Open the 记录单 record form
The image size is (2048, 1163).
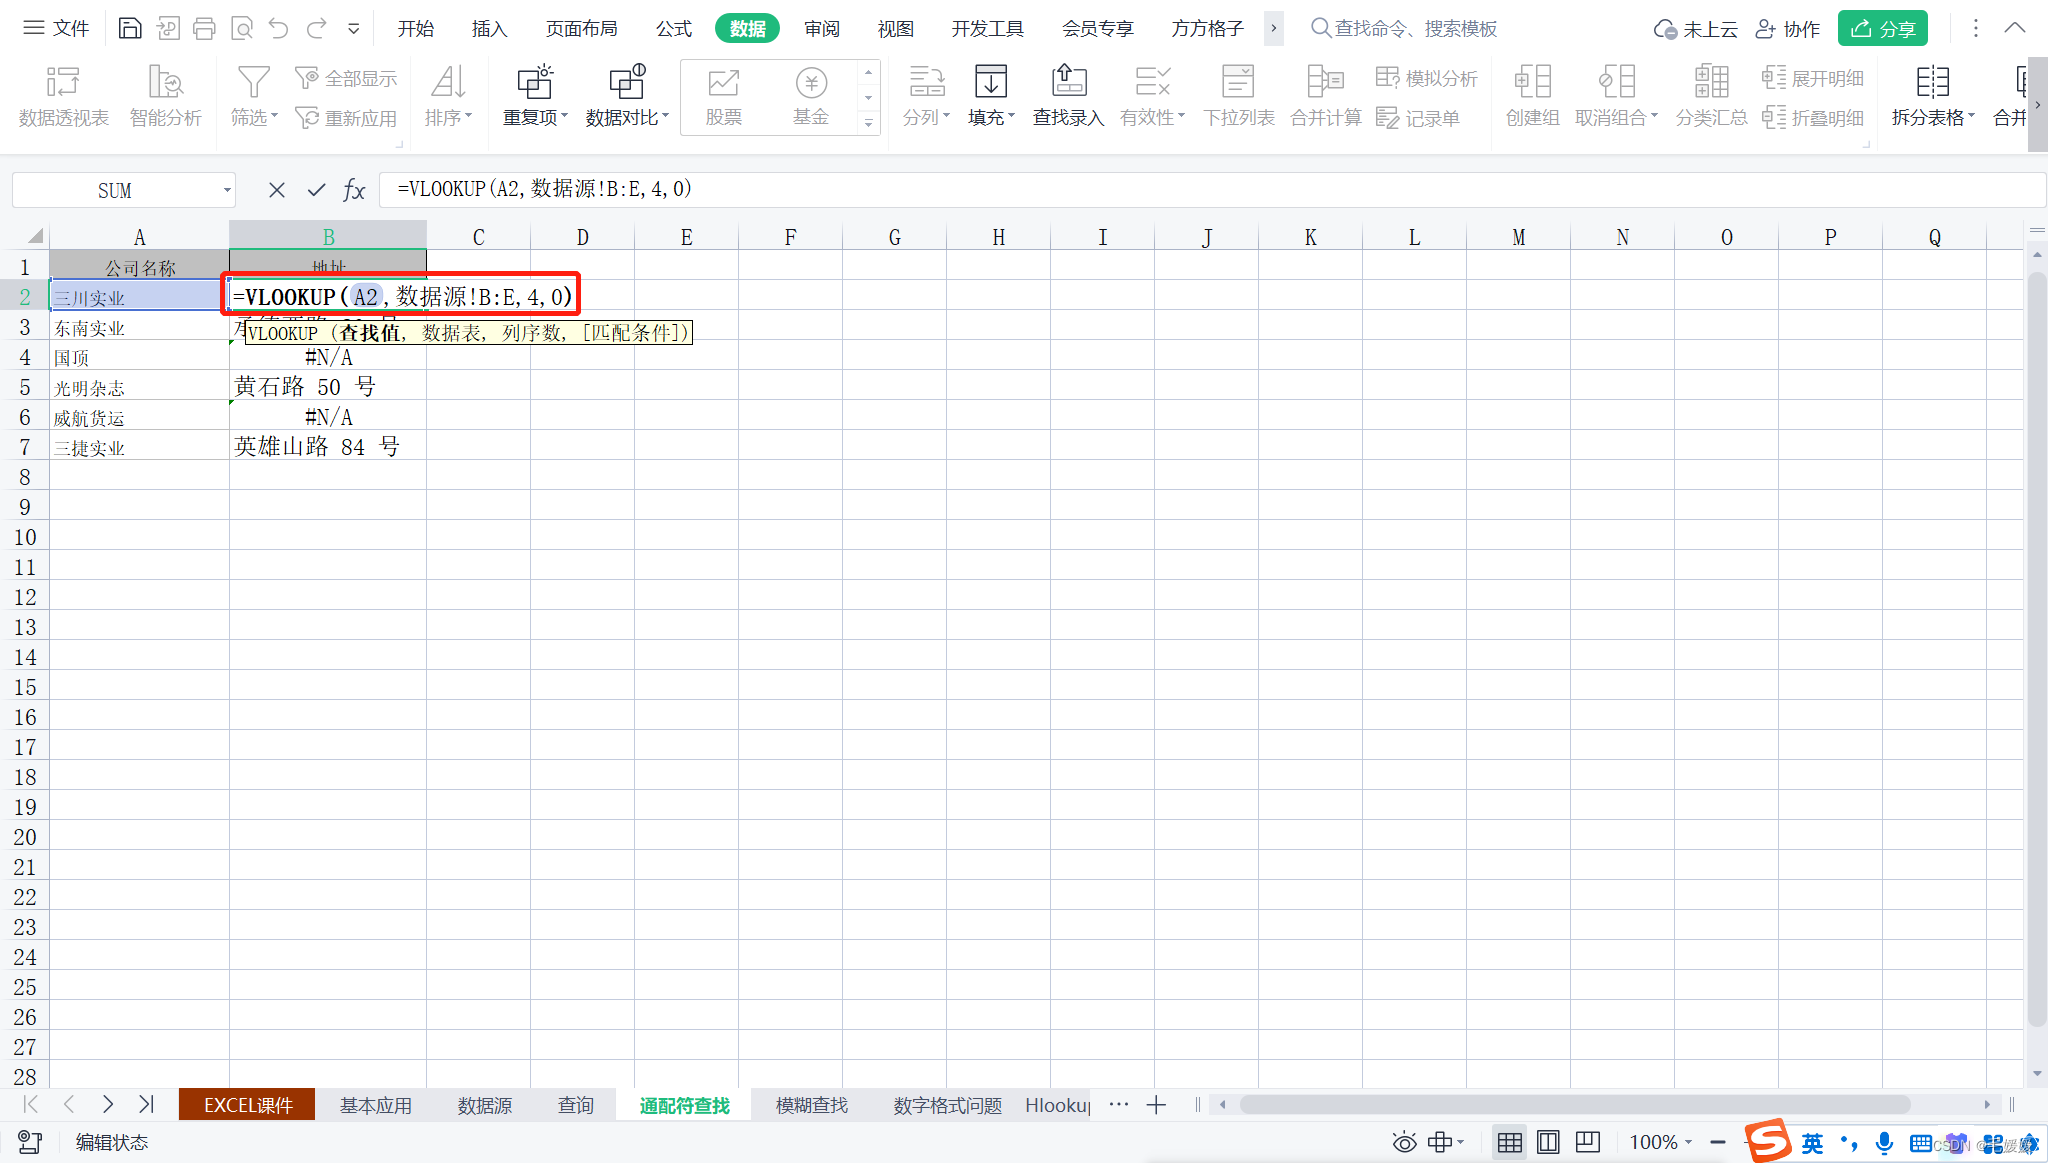(x=1418, y=118)
